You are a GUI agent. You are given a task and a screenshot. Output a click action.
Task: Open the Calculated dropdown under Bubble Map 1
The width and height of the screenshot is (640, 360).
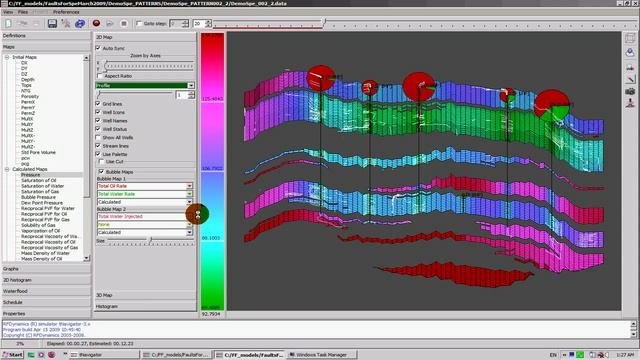[x=145, y=202]
